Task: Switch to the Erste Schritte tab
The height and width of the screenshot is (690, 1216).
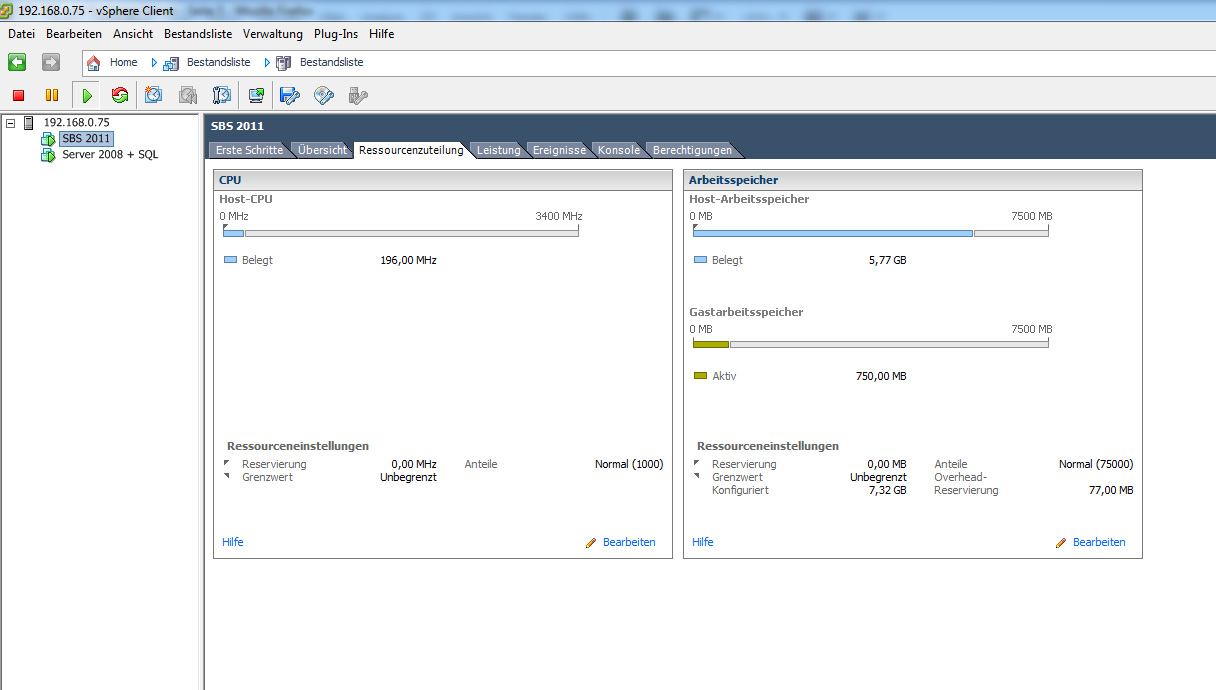Action: (x=249, y=150)
